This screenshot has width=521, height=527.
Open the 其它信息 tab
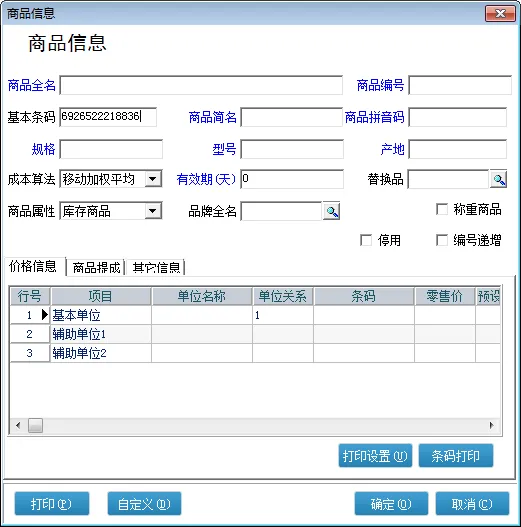[x=156, y=268]
